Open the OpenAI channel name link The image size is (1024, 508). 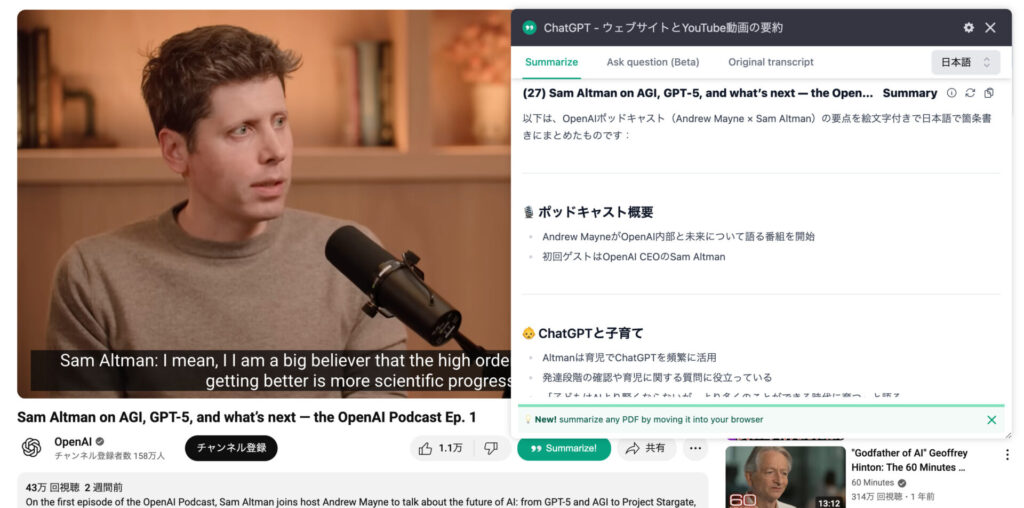pos(72,442)
